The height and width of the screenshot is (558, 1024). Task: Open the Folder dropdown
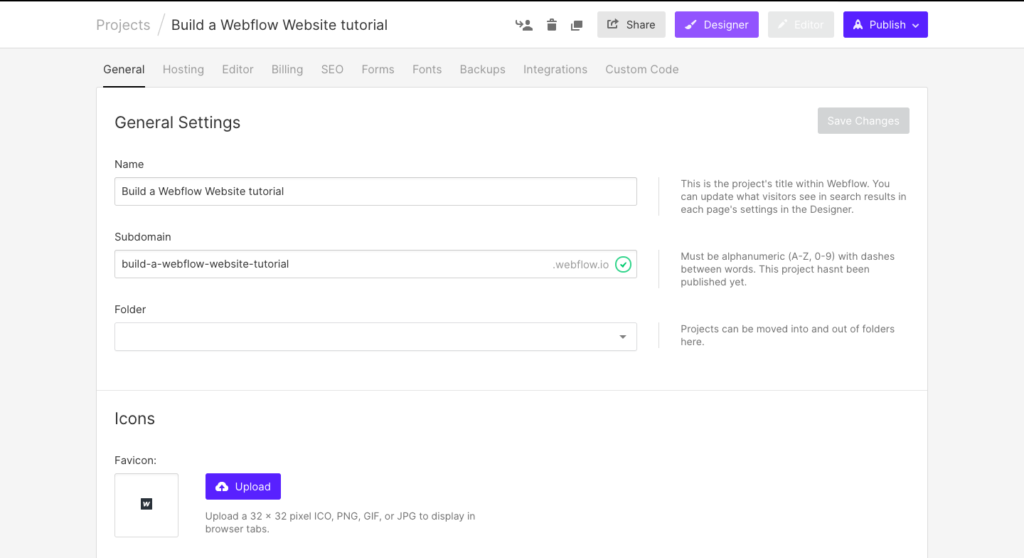[376, 336]
